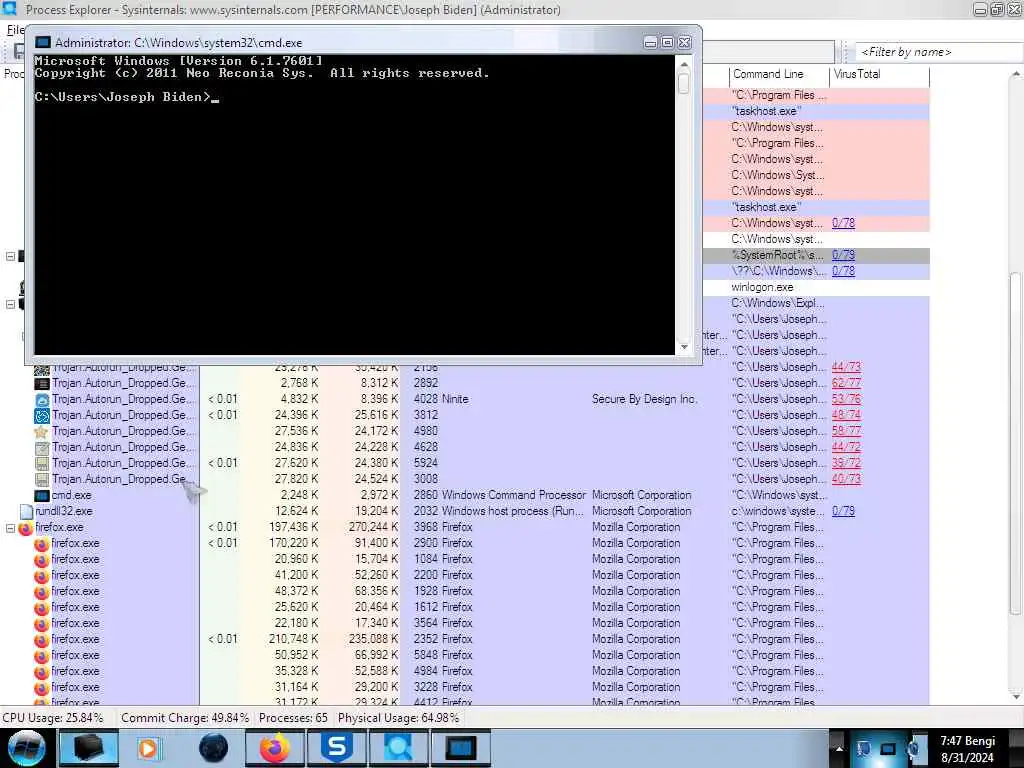Click Windows Command Processor description cell
This screenshot has width=1024, height=768.
pyautogui.click(x=513, y=495)
